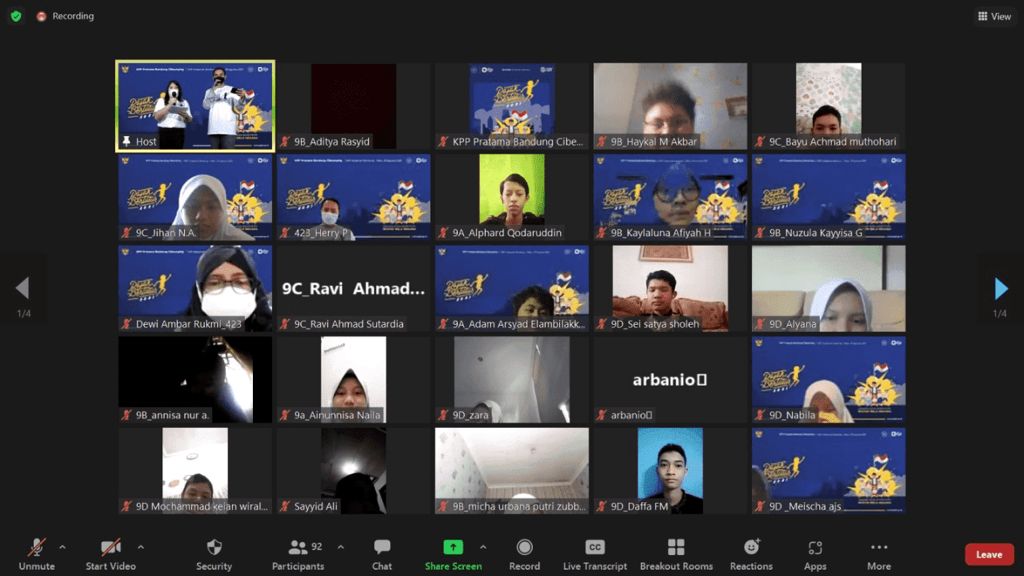Enable Live Transcript captions

[594, 554]
